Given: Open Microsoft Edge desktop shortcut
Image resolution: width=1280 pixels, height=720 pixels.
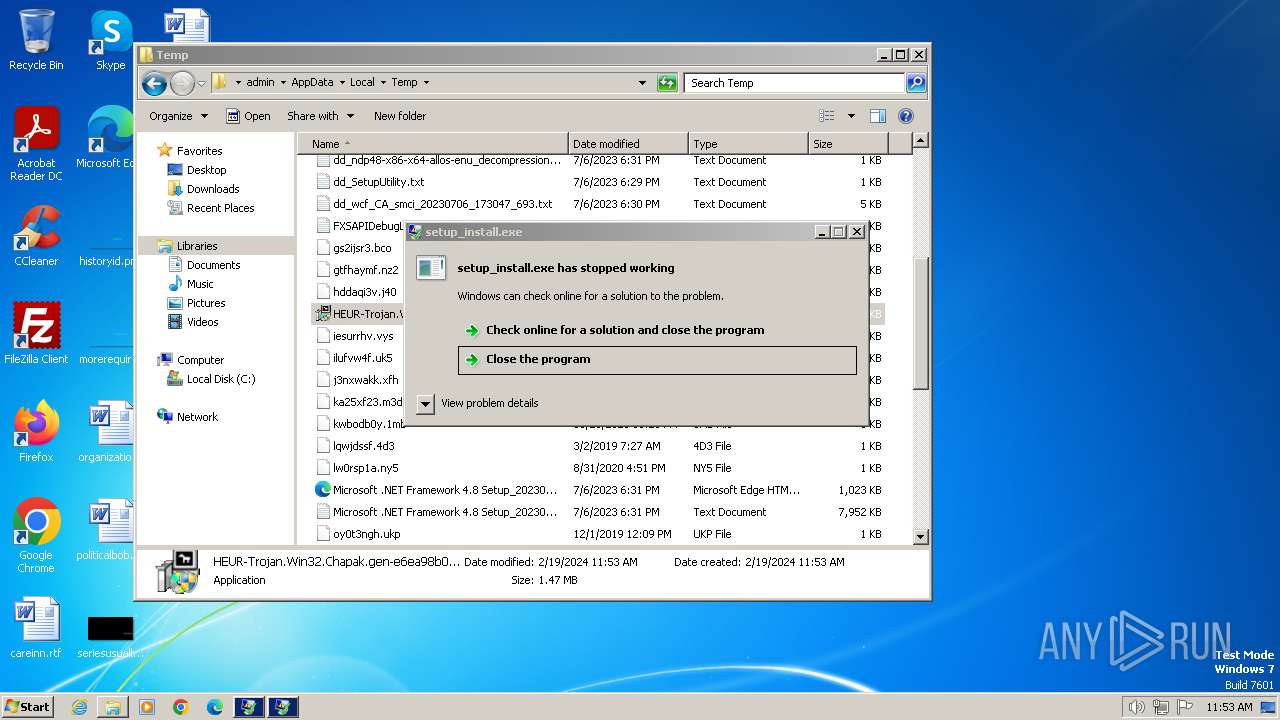Looking at the screenshot, I should coord(106,138).
